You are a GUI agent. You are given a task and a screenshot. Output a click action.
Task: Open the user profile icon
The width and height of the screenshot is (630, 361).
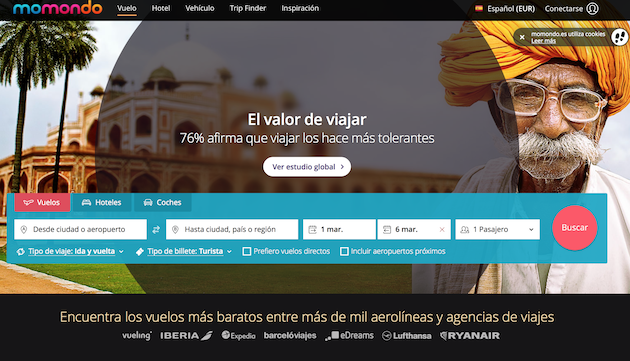[592, 8]
